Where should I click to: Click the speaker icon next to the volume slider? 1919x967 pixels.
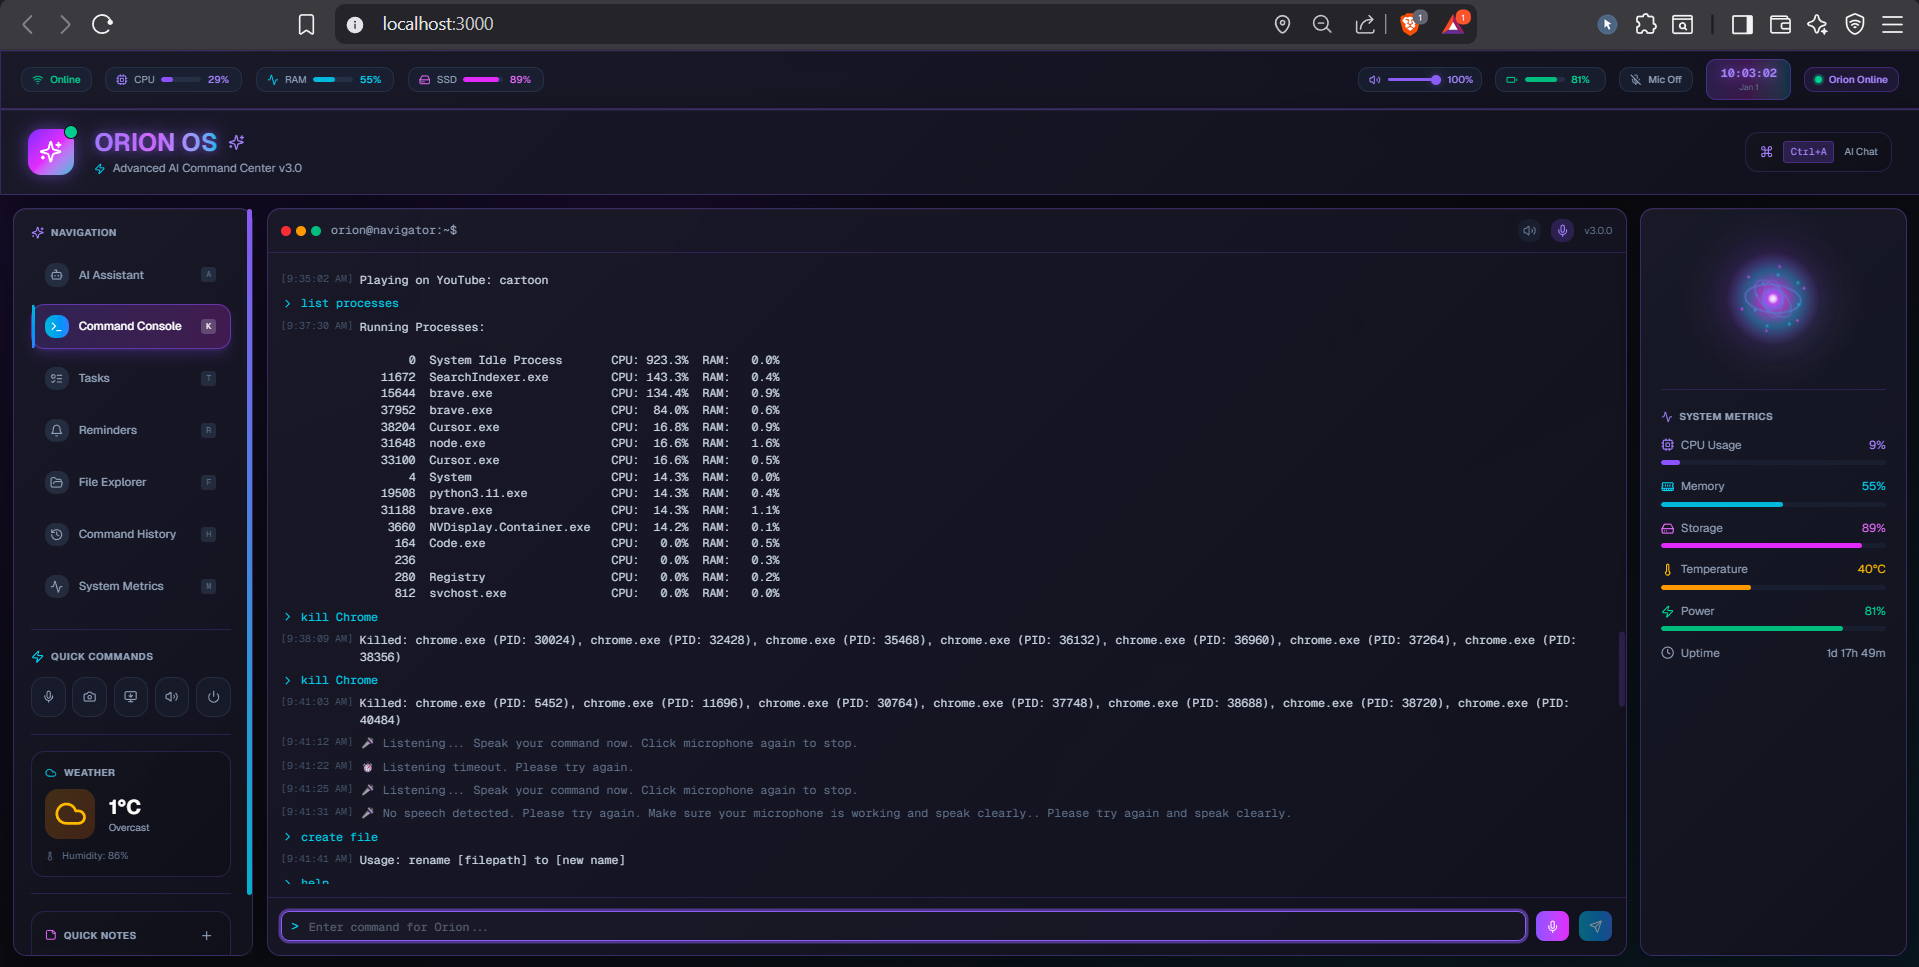[x=1374, y=80]
